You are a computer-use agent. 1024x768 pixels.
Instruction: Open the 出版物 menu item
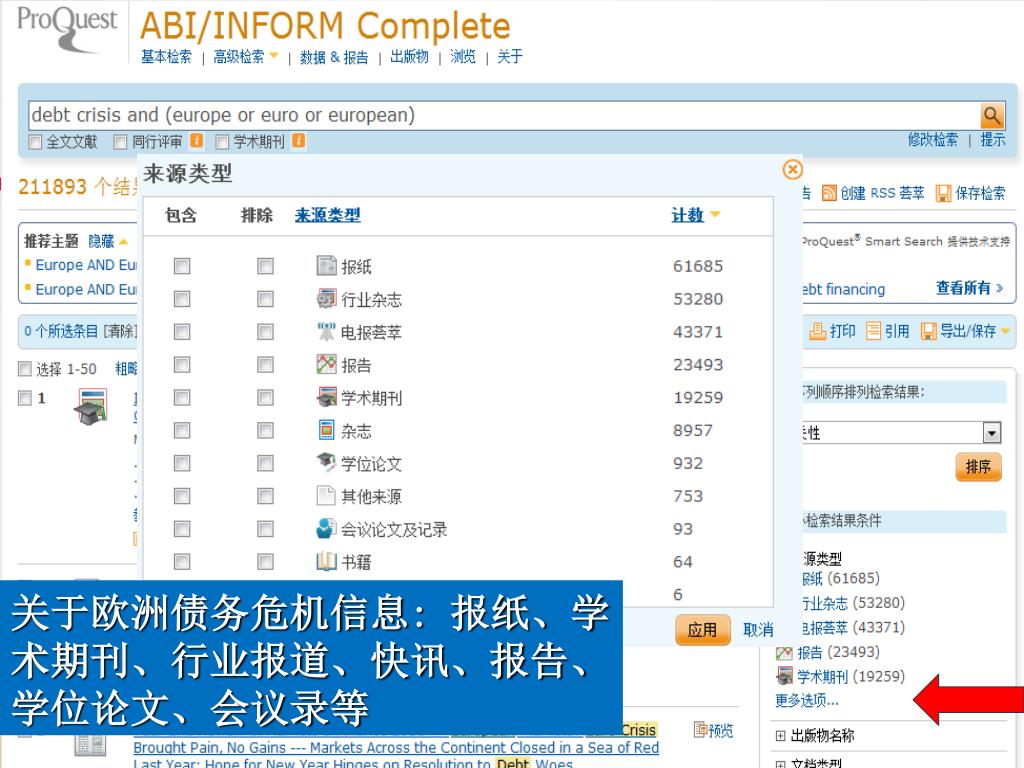point(409,57)
